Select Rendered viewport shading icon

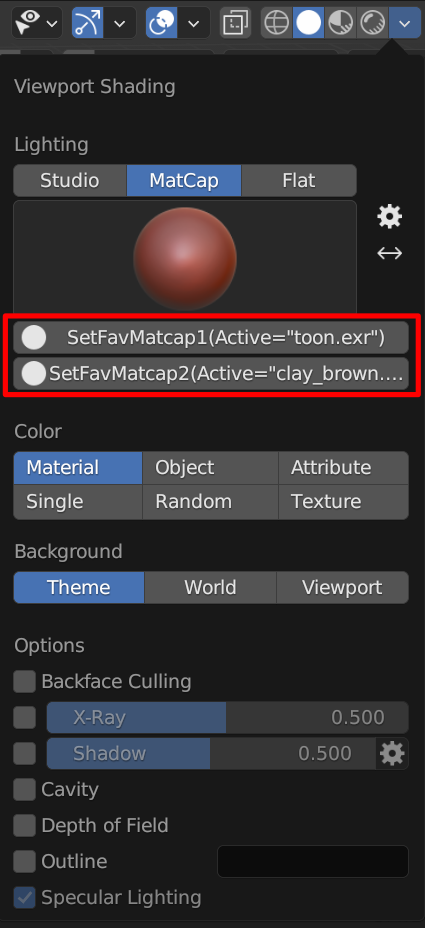372,23
